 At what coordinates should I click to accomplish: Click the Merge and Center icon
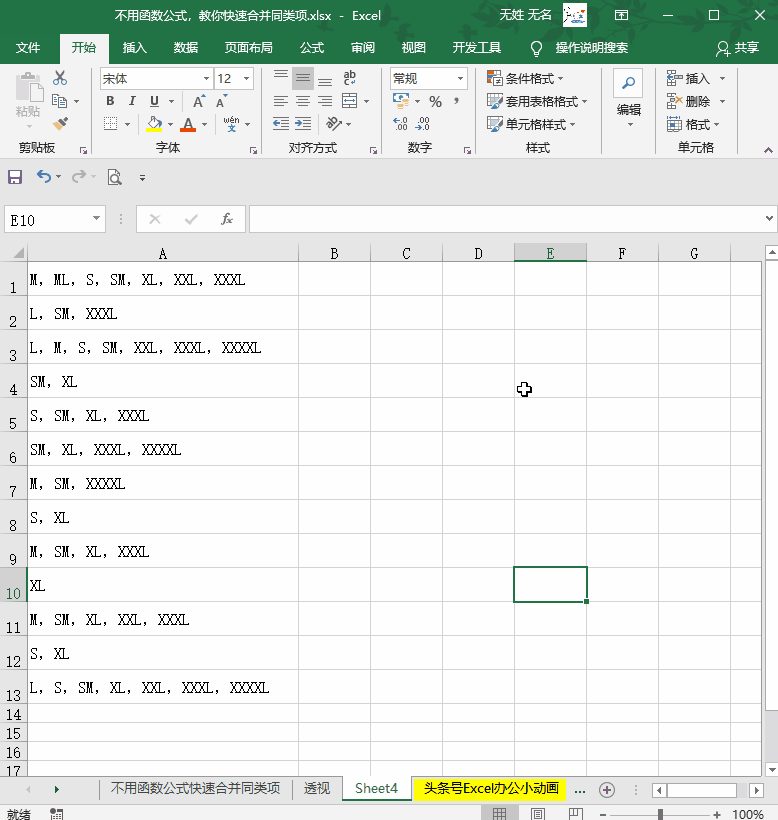349,101
